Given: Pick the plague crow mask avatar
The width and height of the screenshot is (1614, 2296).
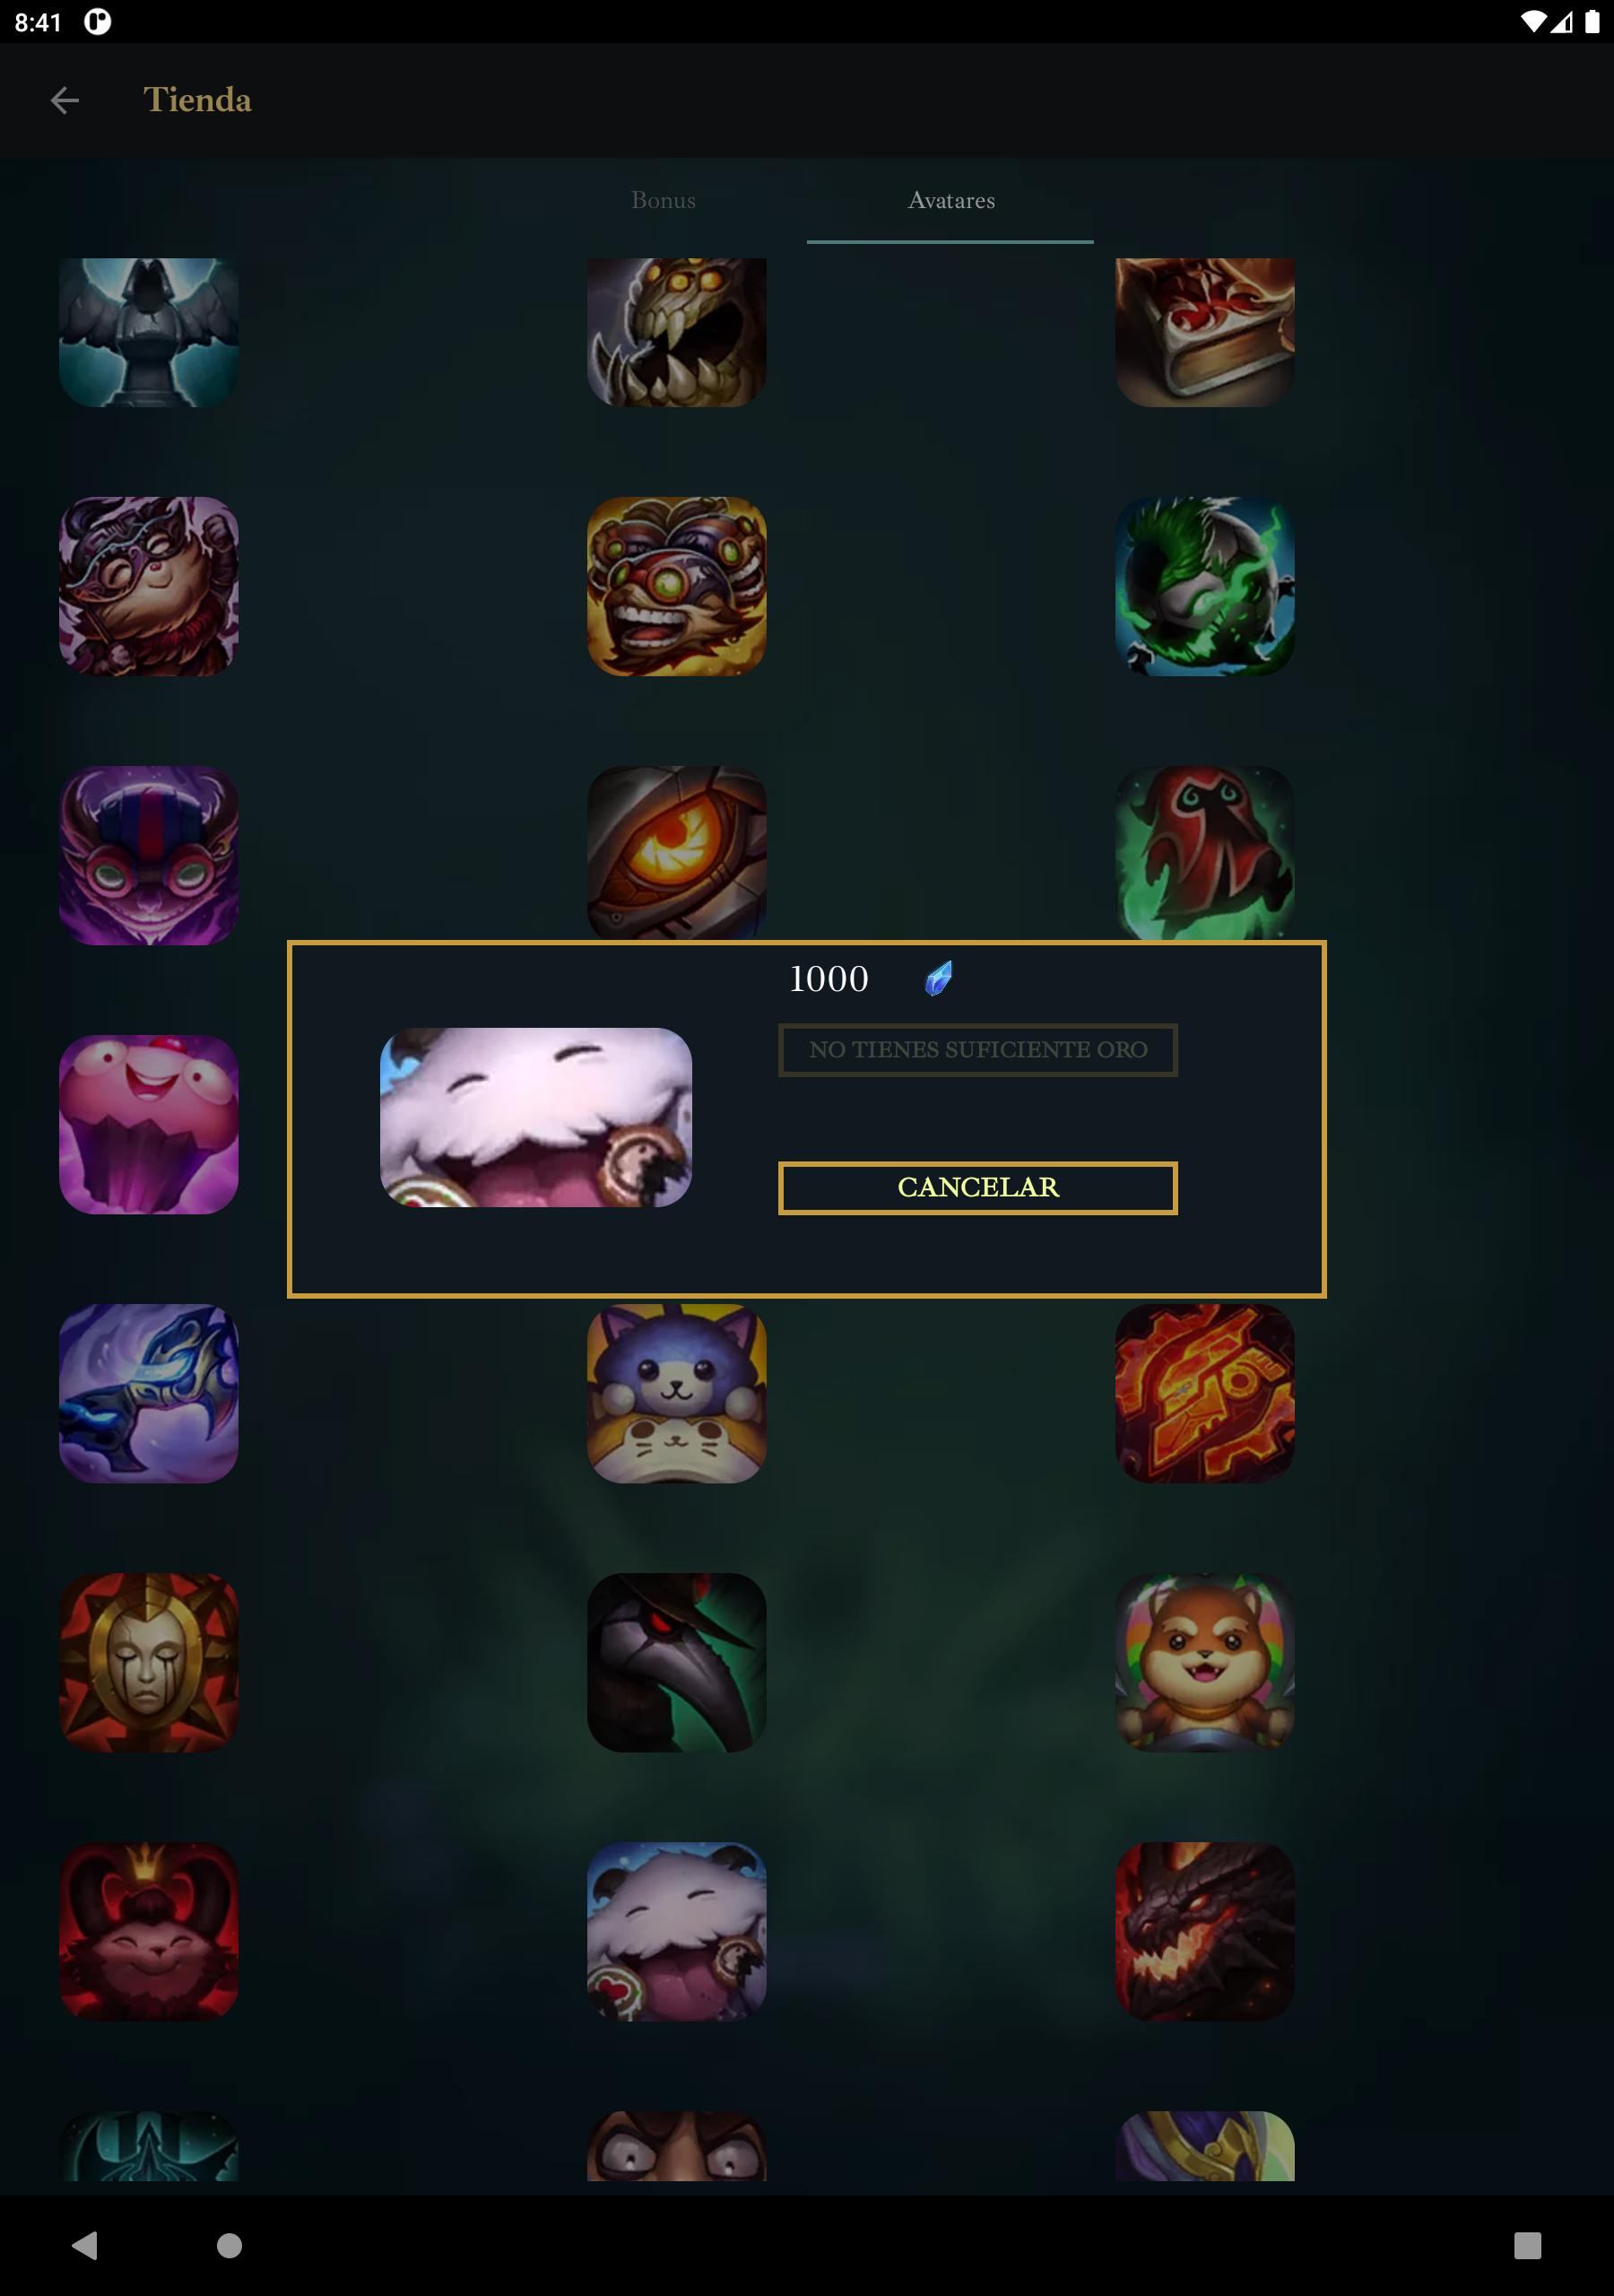Looking at the screenshot, I should point(677,1662).
